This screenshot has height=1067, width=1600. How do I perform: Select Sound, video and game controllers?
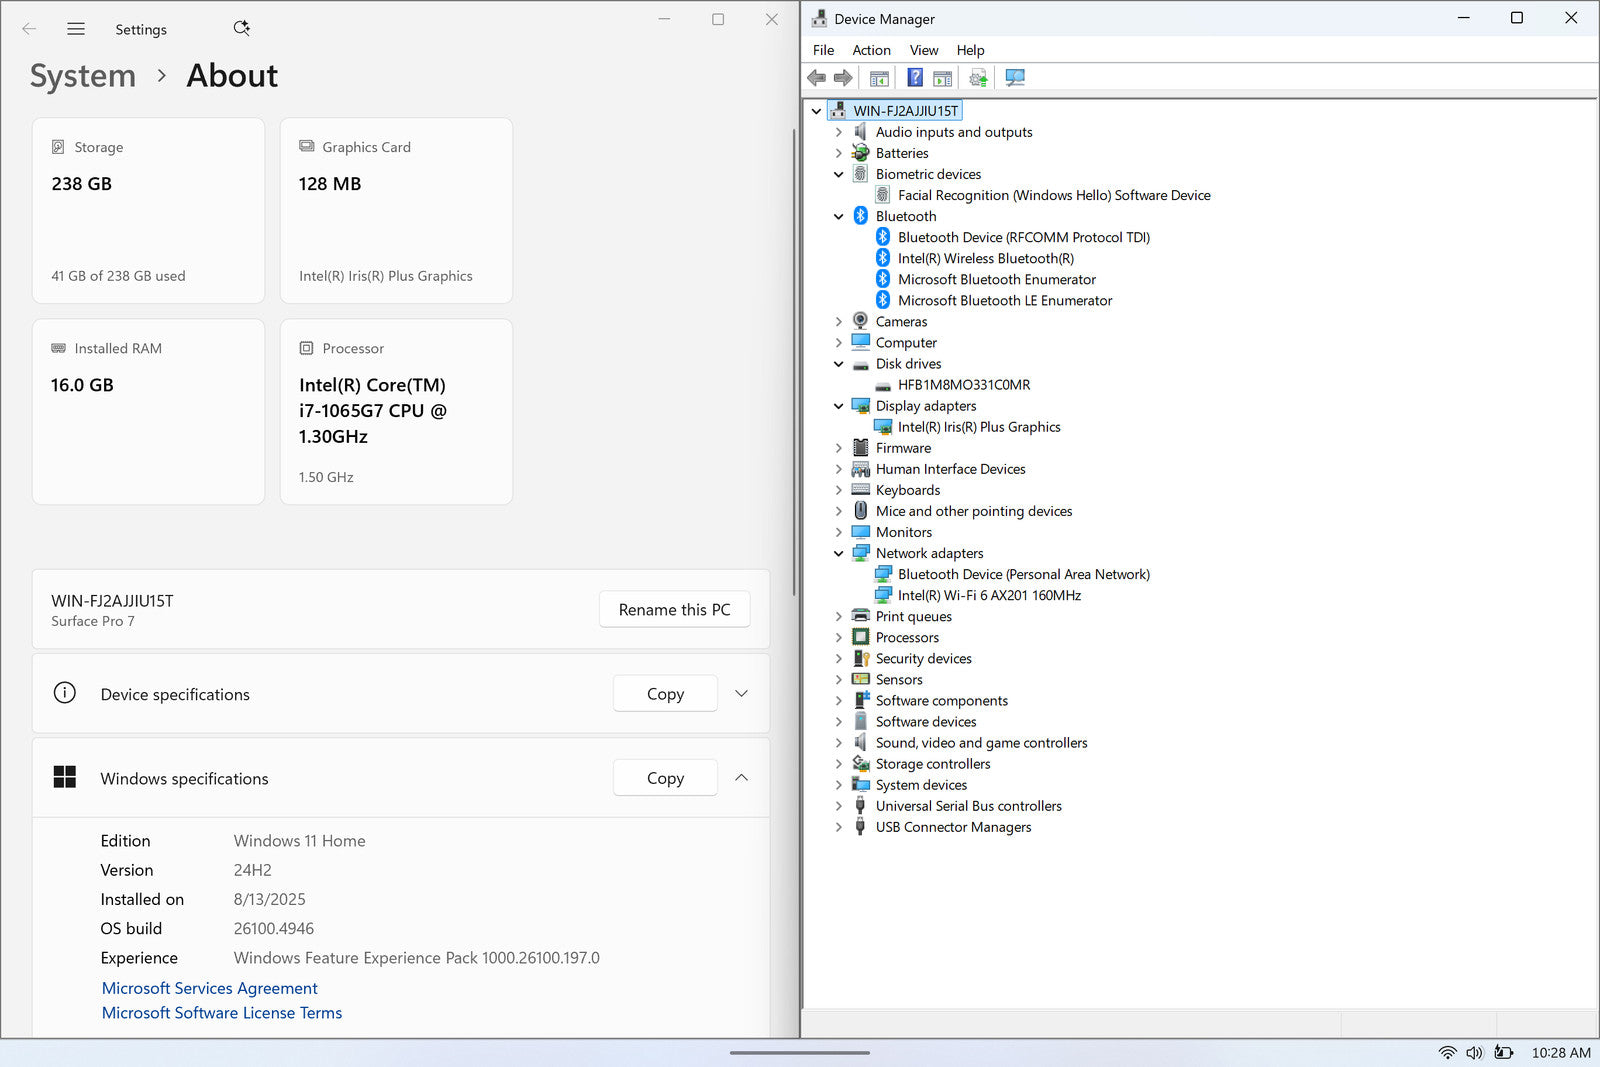click(982, 743)
